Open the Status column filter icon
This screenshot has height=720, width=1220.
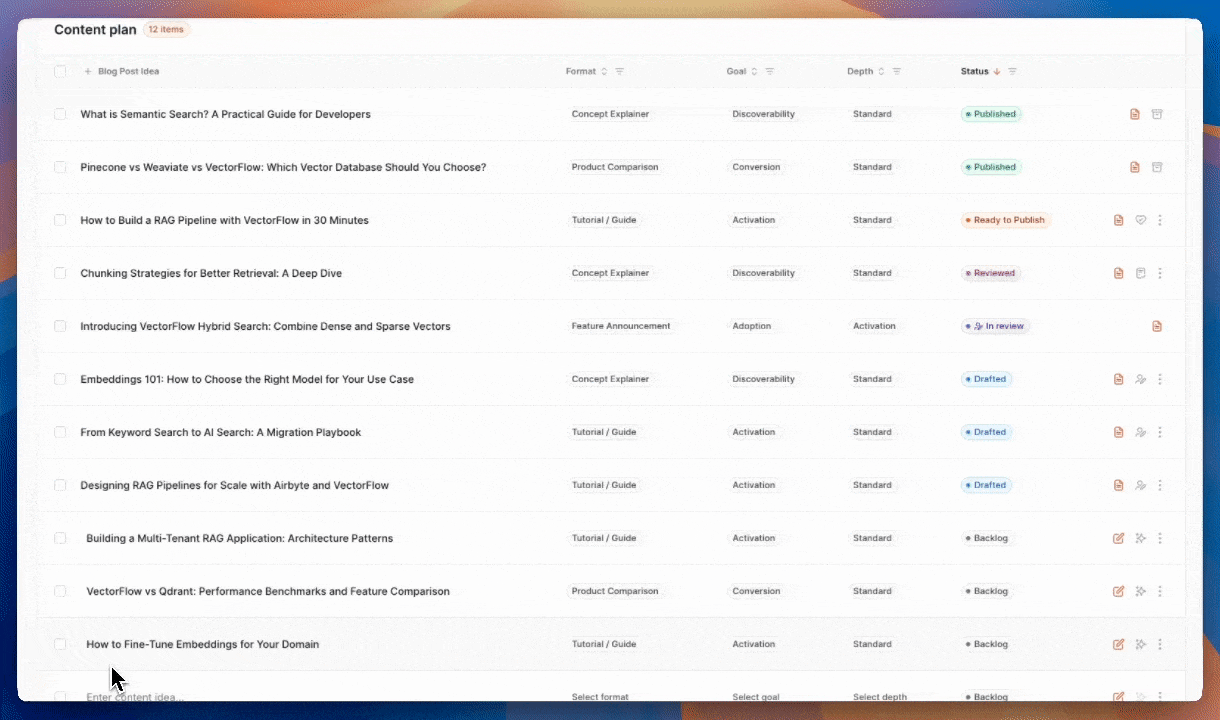tap(1012, 71)
